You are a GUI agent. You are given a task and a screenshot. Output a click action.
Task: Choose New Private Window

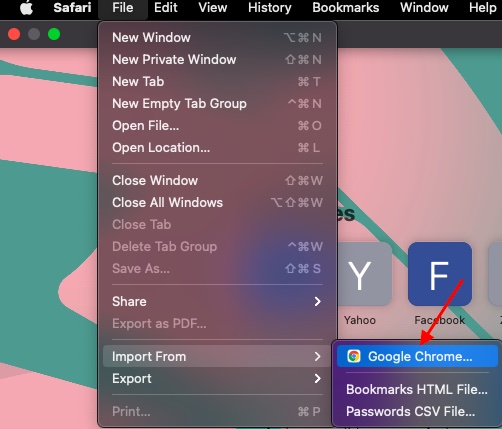[x=217, y=60]
